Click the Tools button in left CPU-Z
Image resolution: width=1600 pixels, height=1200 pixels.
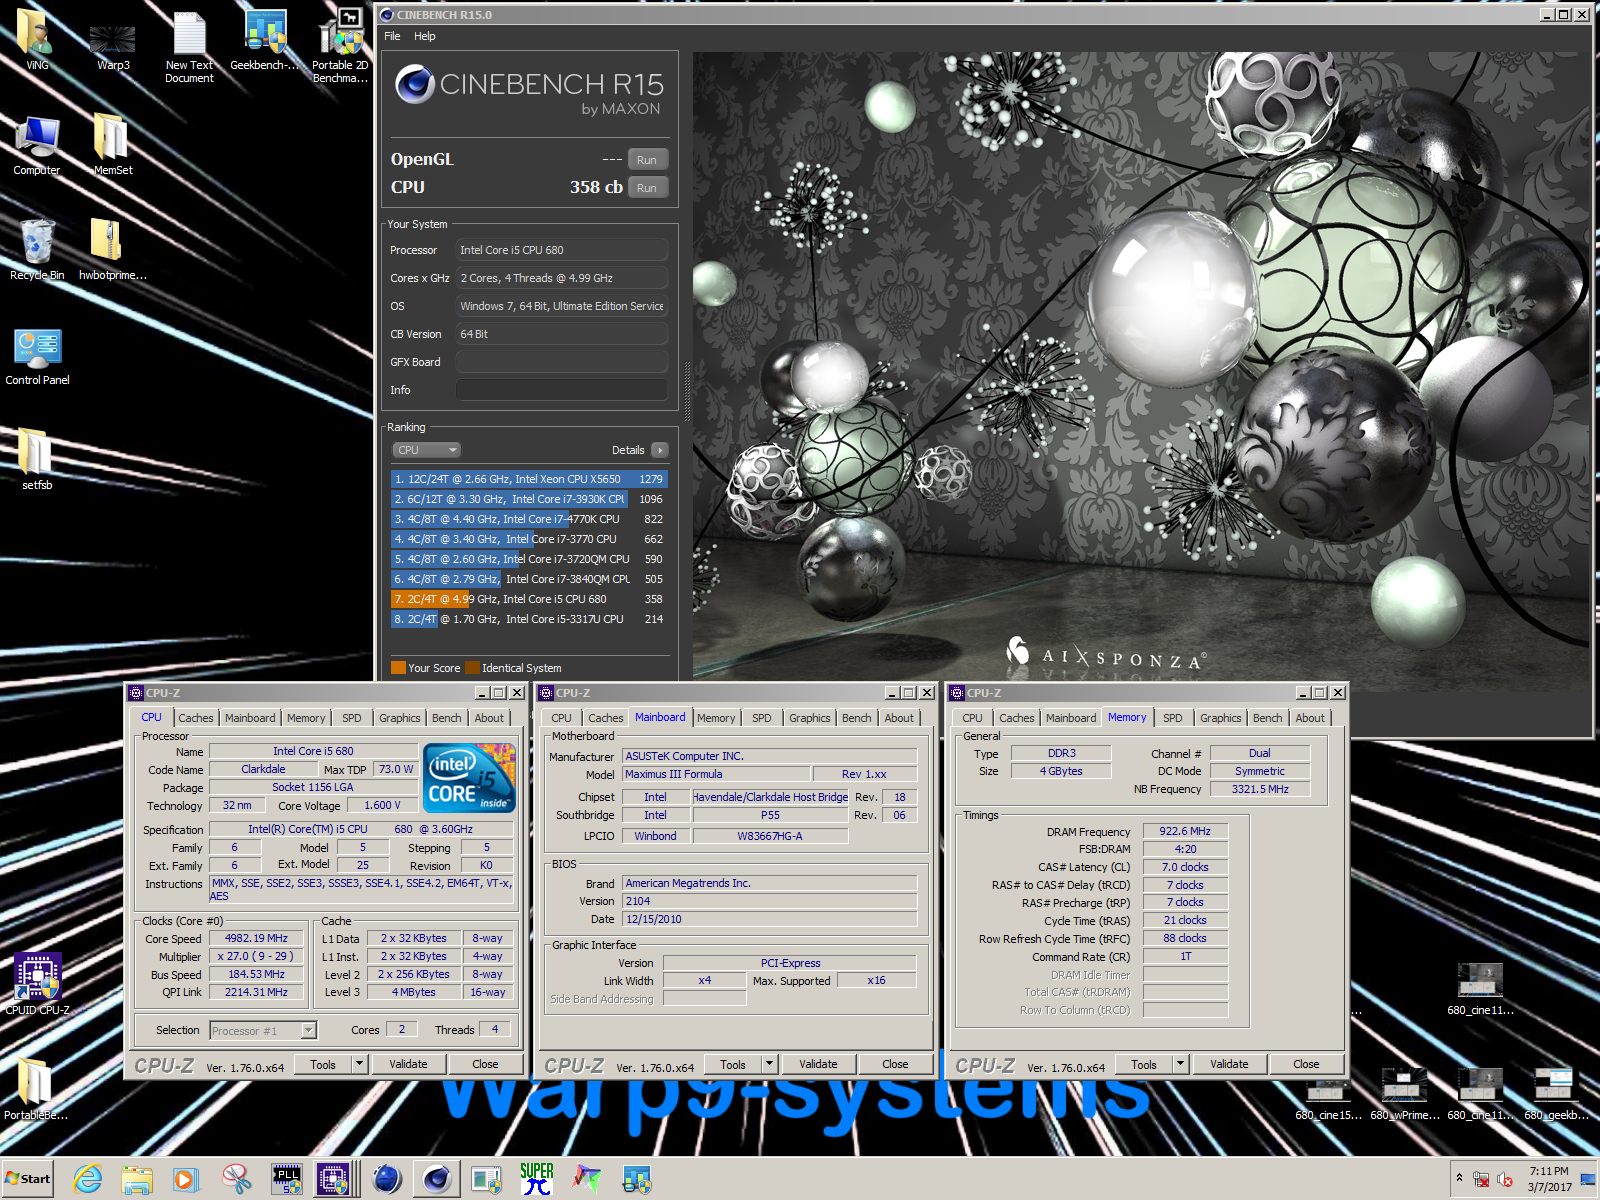[x=323, y=1064]
